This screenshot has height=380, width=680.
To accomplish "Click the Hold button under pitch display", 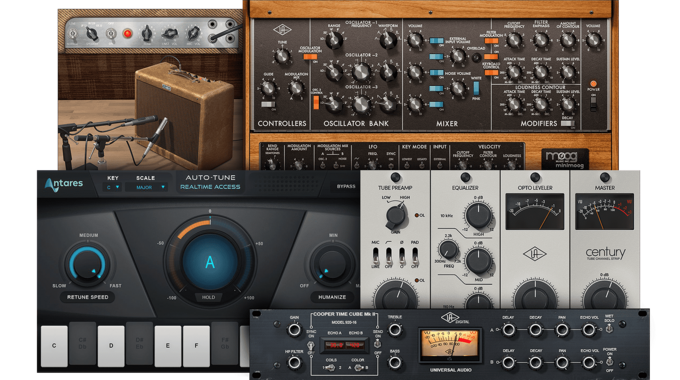I will [x=208, y=298].
